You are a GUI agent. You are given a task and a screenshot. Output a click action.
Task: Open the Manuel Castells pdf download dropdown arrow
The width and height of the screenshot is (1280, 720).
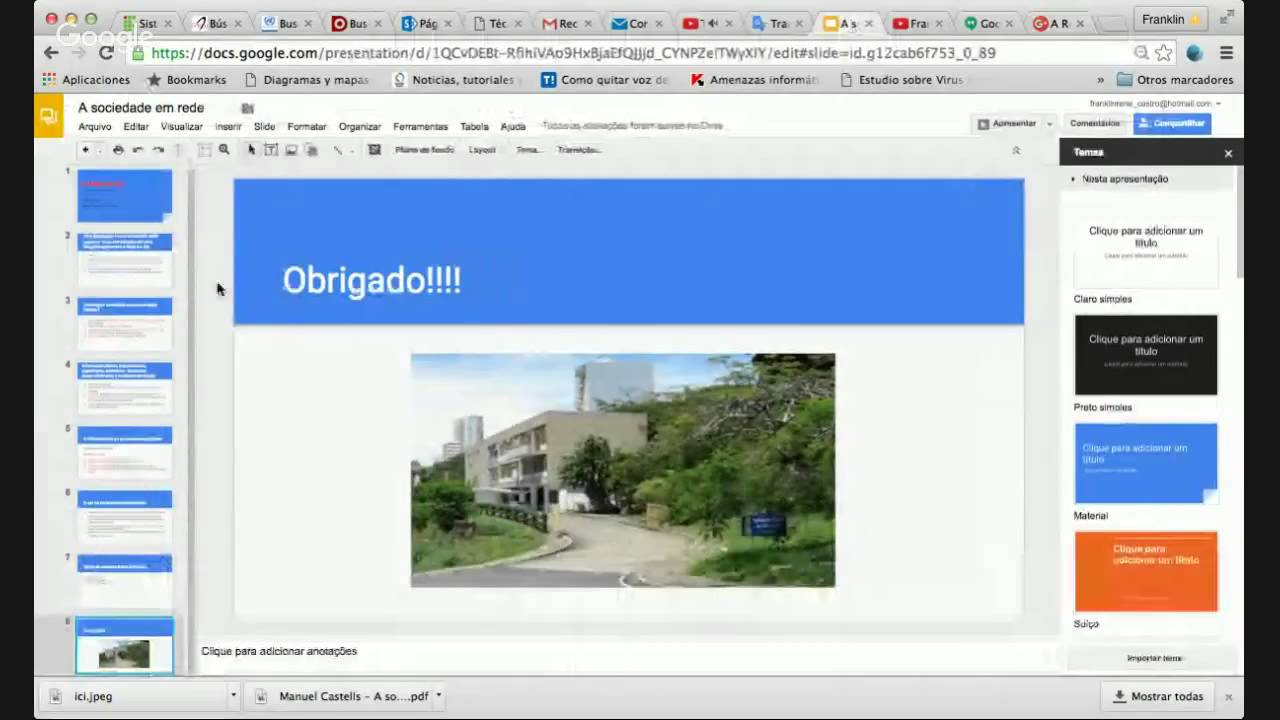(x=438, y=696)
